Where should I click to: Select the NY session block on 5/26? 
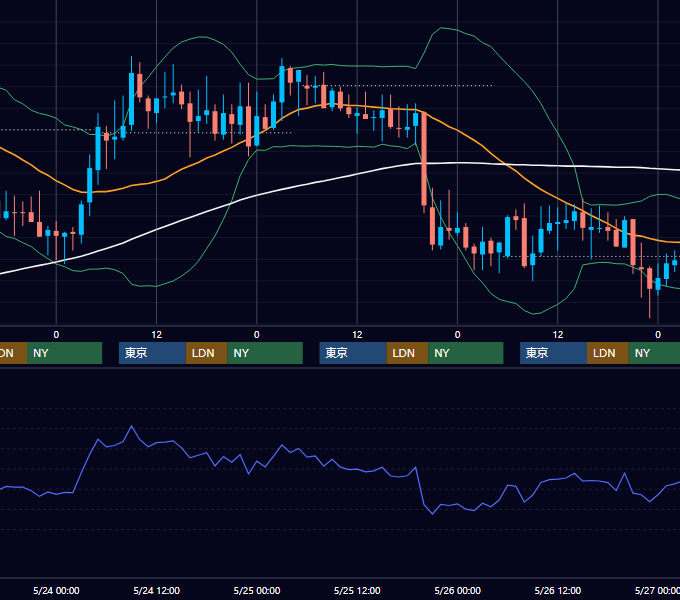(654, 353)
